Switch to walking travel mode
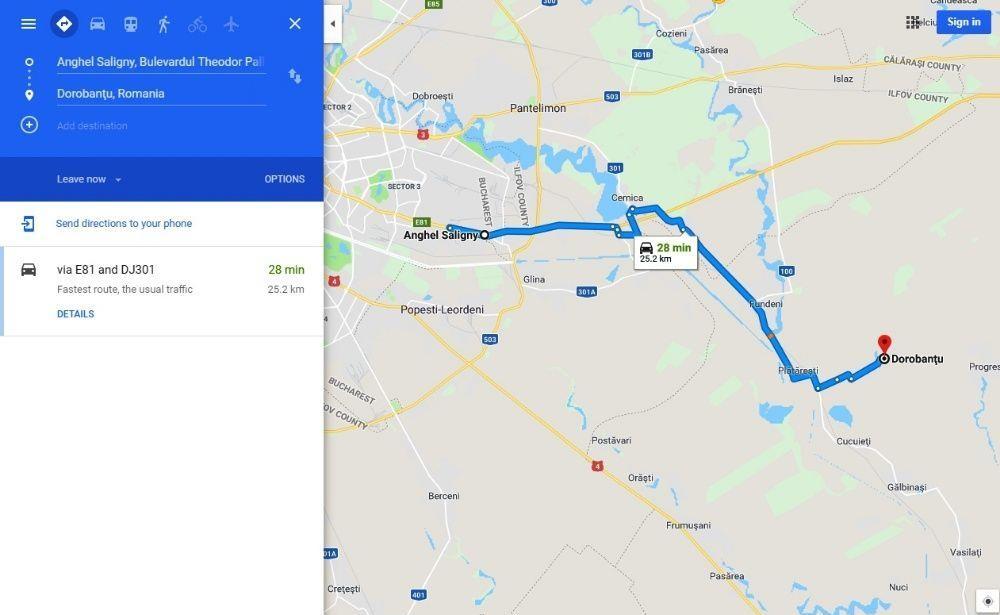The width and height of the screenshot is (1000, 615). tap(164, 24)
